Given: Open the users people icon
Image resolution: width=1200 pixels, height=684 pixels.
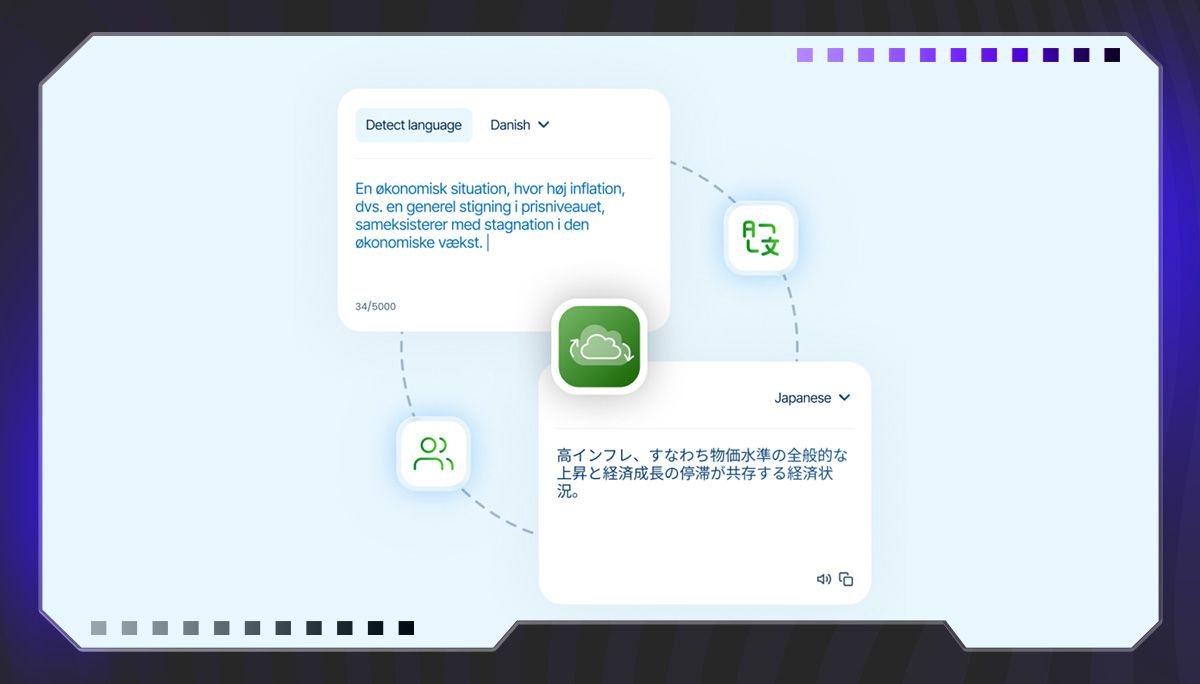Looking at the screenshot, I should [x=433, y=453].
